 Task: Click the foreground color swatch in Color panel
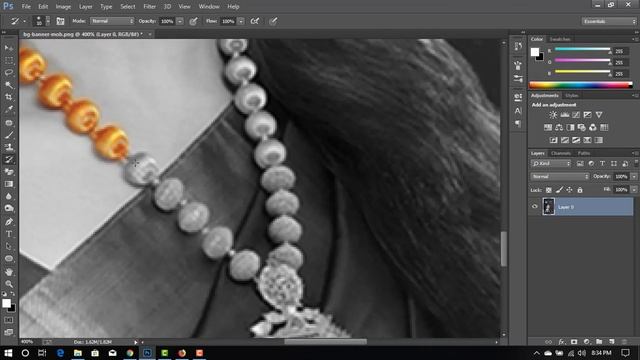(x=535, y=52)
